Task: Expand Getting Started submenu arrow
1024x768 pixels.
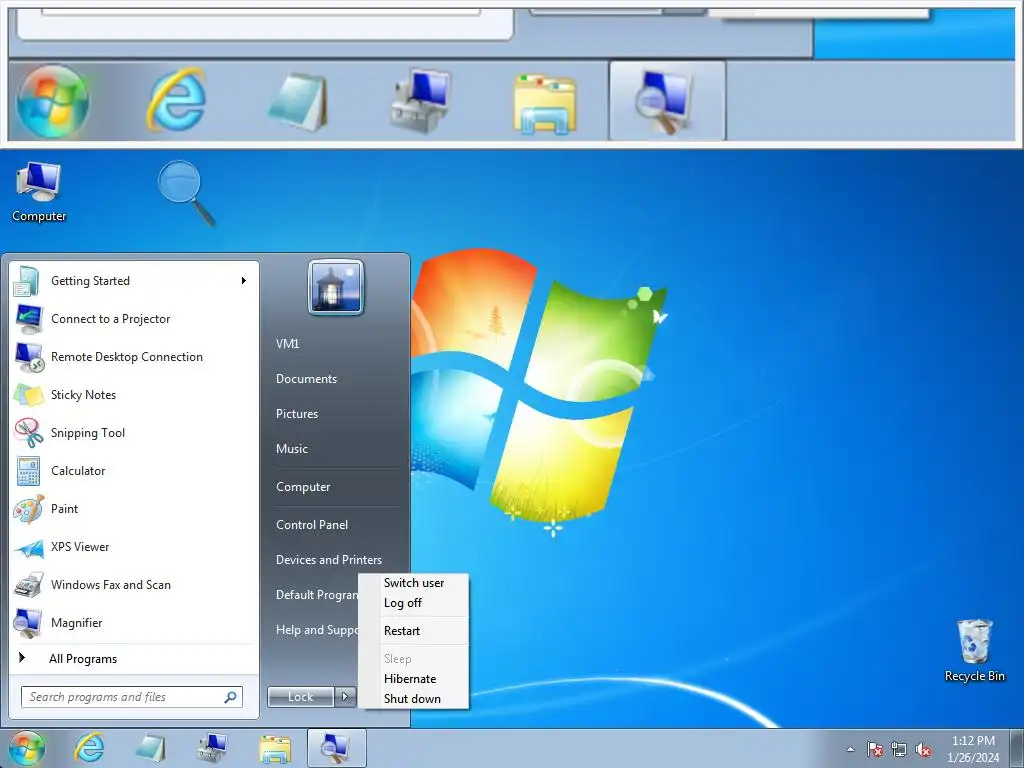Action: 244,281
